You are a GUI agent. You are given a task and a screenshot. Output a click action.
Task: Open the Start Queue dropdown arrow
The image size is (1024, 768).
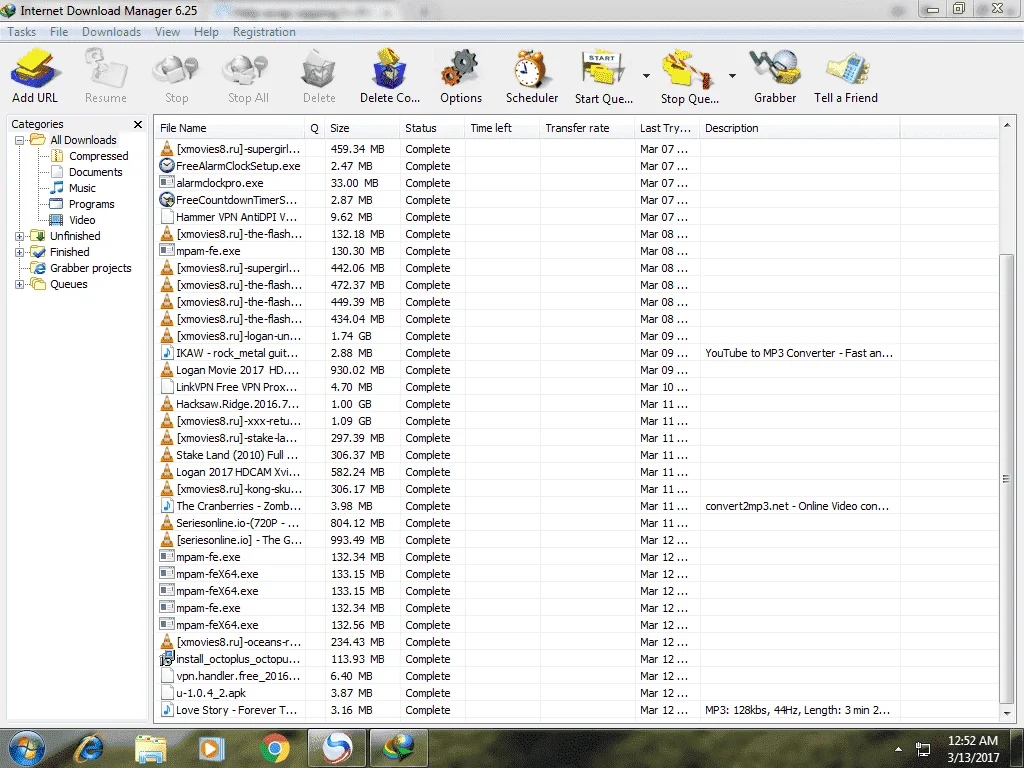click(646, 76)
